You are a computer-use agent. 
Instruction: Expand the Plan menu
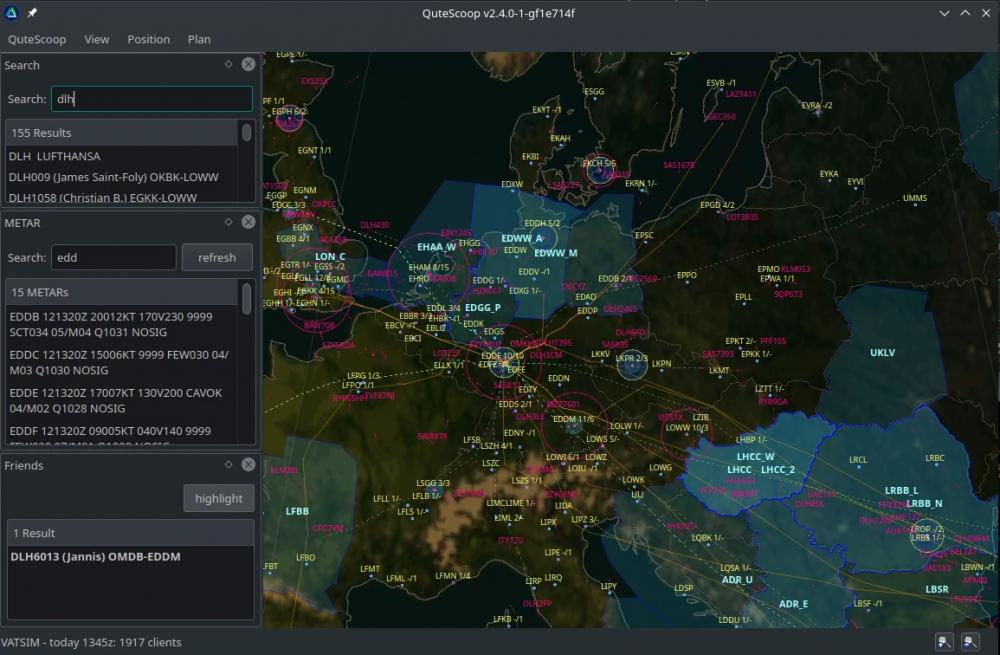click(199, 39)
